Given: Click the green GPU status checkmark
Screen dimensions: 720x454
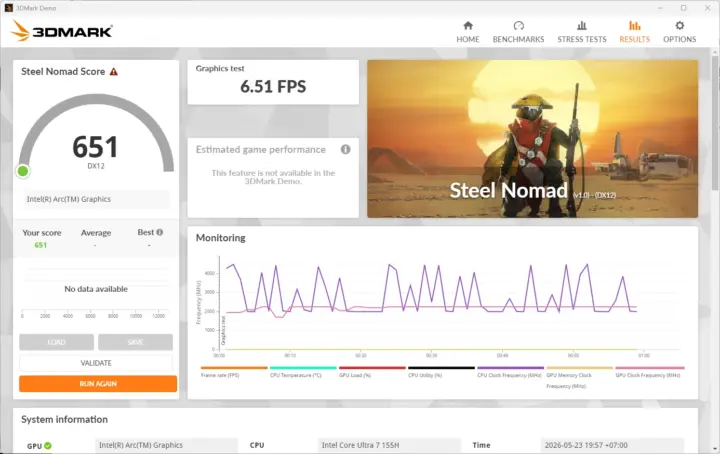Looking at the screenshot, I should (x=48, y=445).
